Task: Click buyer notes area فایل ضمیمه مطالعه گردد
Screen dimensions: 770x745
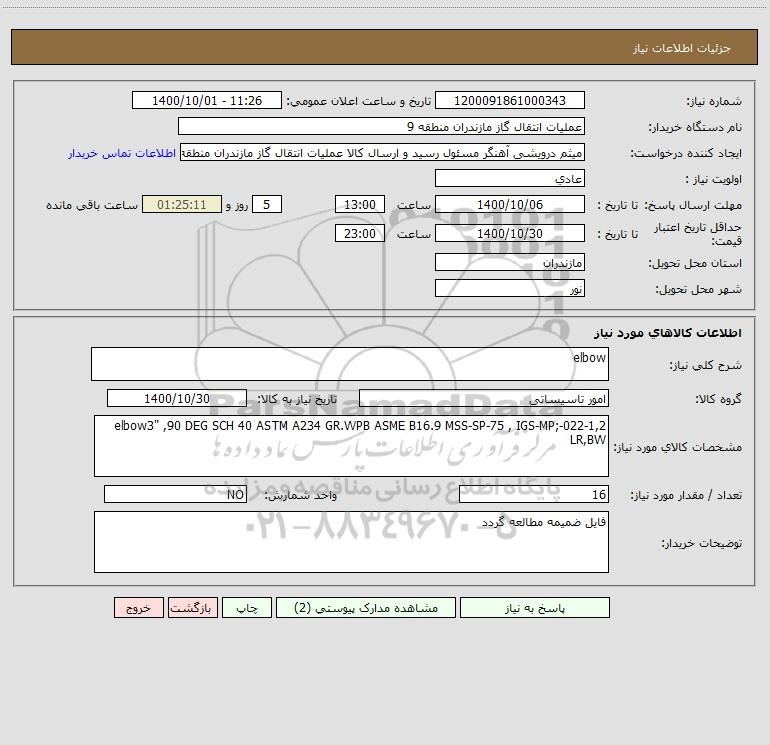Action: [x=351, y=542]
